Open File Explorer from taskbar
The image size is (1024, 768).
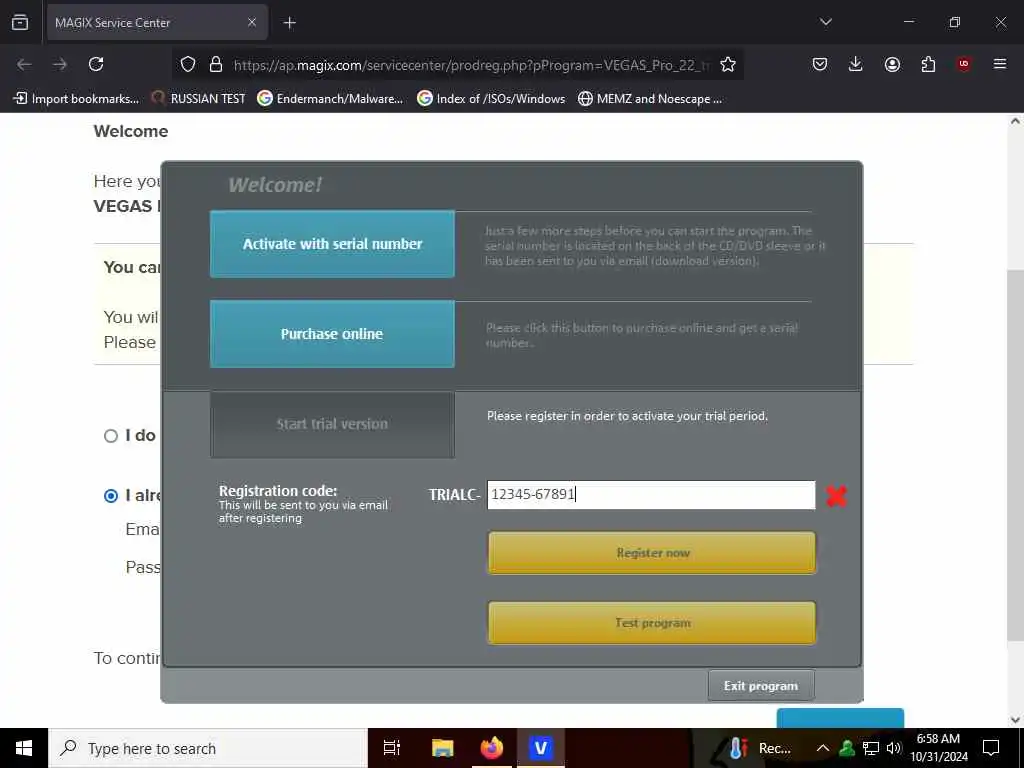442,748
